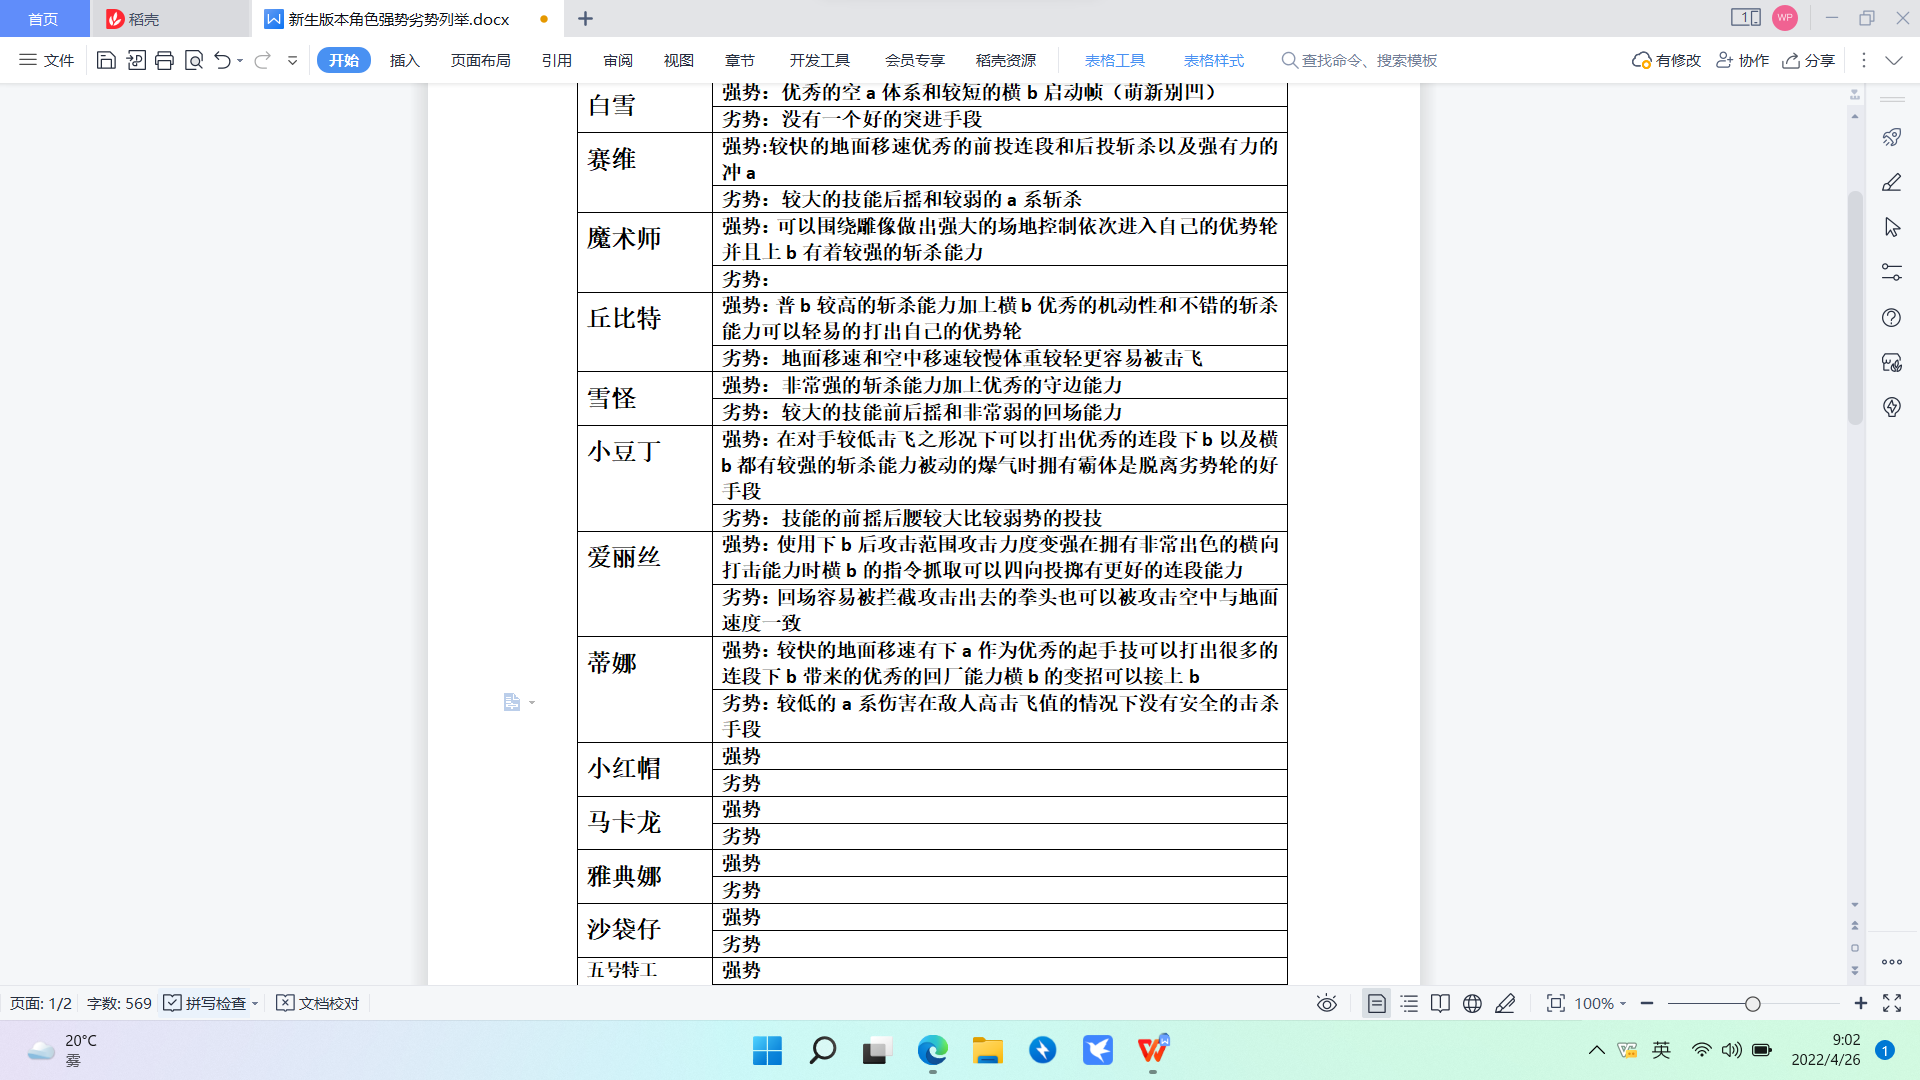This screenshot has height=1080, width=1920.
Task: Open the 开发工具 tab
Action: click(x=820, y=60)
